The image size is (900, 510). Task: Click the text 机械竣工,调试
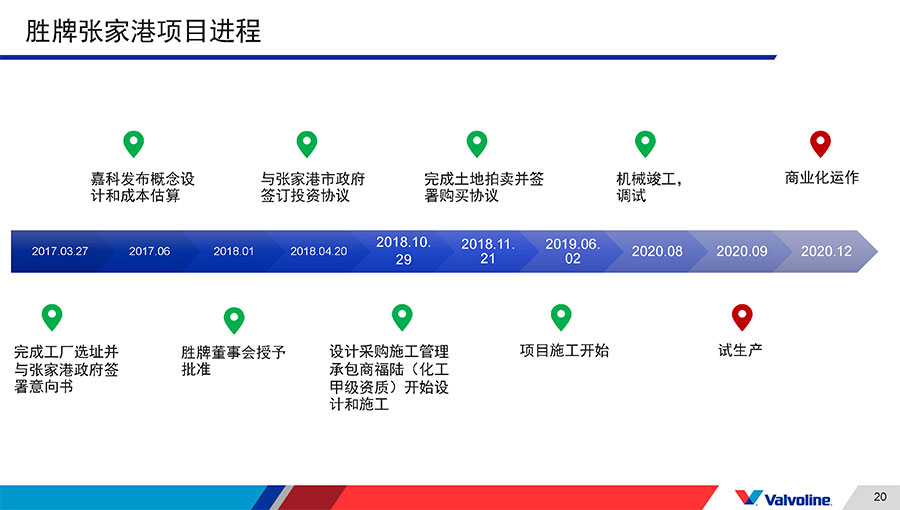[649, 187]
